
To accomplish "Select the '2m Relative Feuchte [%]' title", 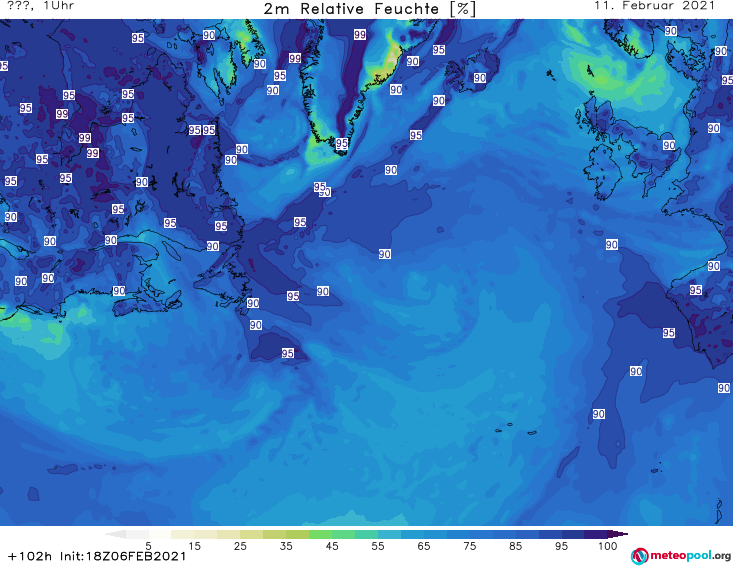I will point(370,9).
